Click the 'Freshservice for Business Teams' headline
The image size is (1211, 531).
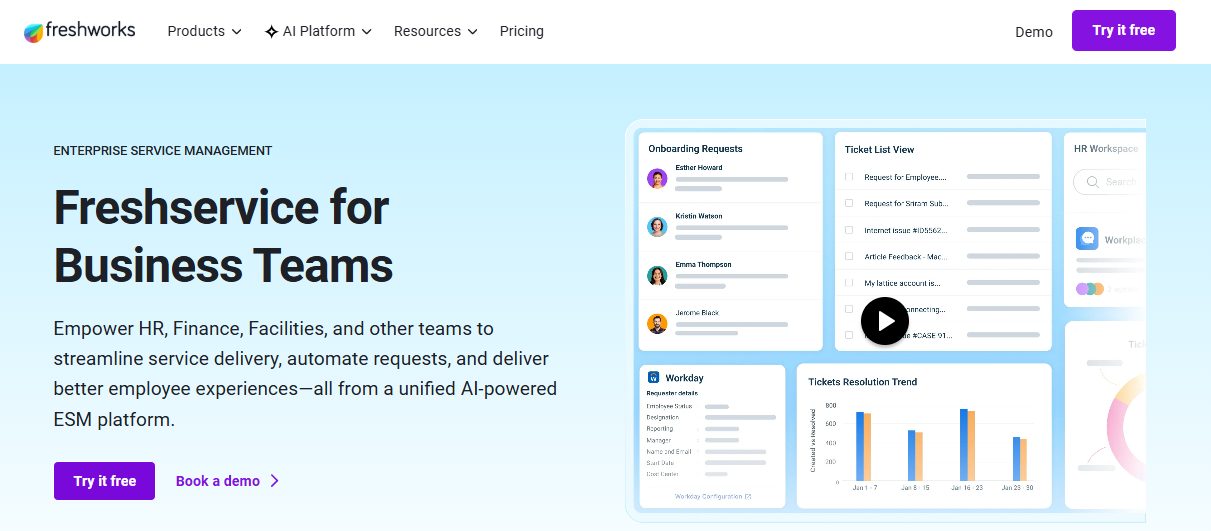click(x=223, y=237)
